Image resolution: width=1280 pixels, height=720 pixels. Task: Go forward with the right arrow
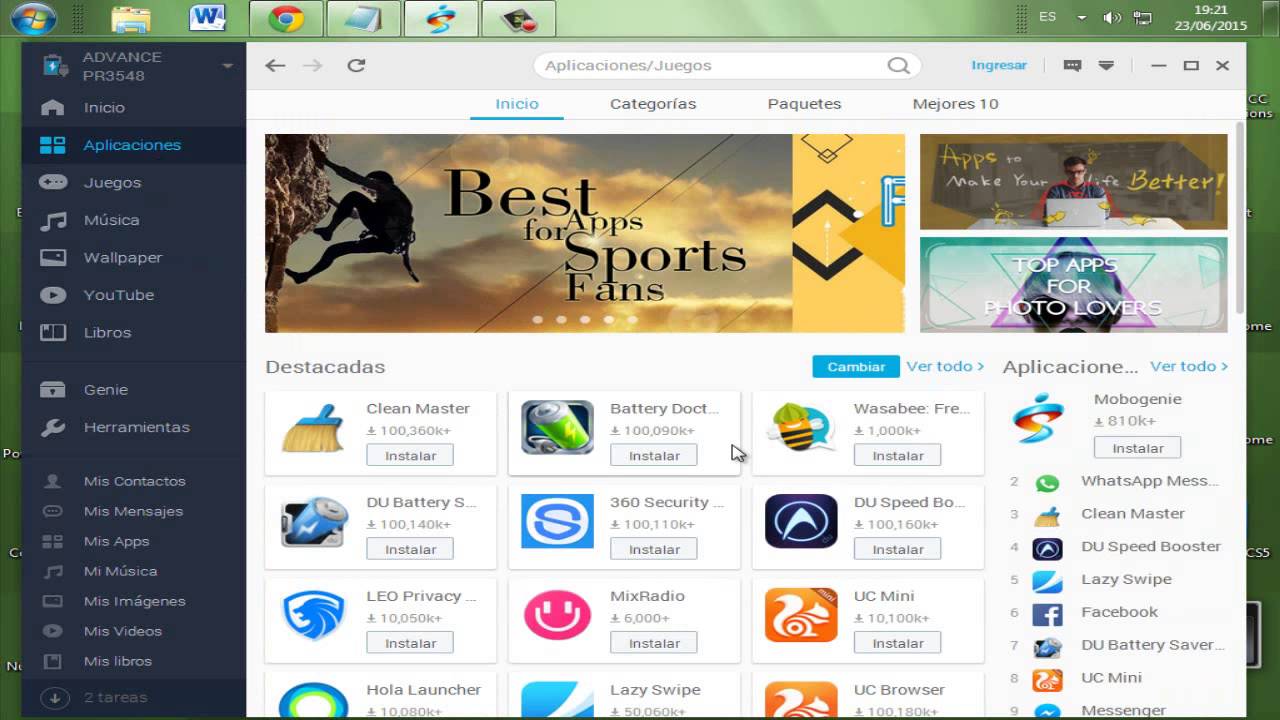(313, 65)
